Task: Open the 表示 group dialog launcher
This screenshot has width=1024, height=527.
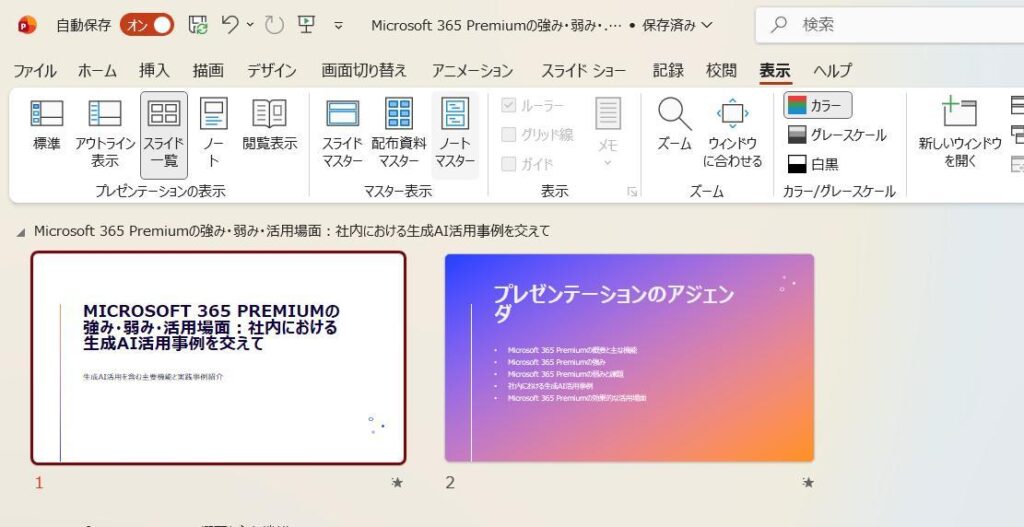Action: (x=632, y=191)
